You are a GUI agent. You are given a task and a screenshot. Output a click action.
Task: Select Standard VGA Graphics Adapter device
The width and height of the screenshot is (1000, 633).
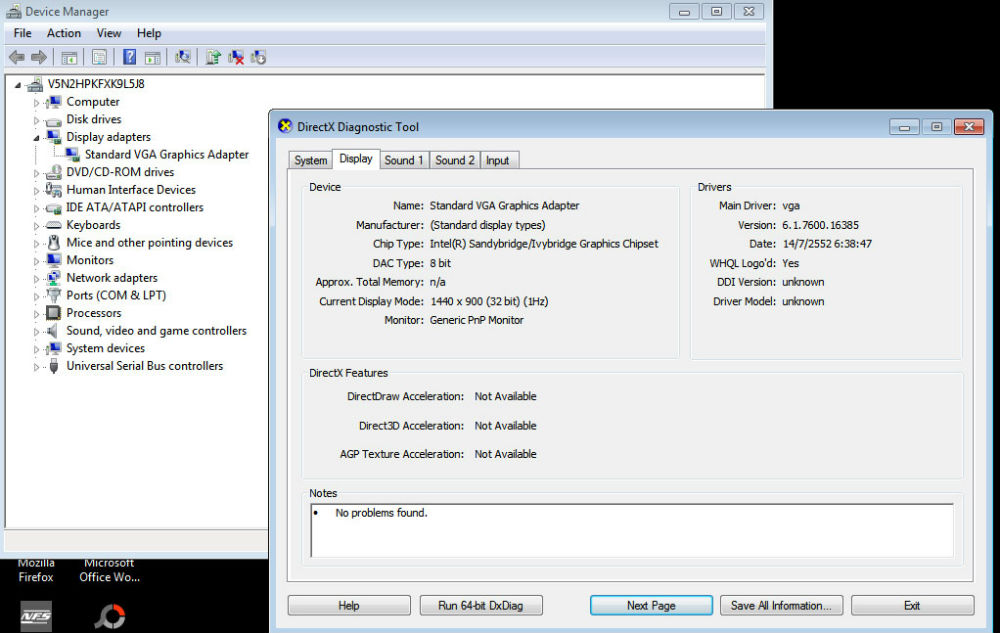point(166,155)
